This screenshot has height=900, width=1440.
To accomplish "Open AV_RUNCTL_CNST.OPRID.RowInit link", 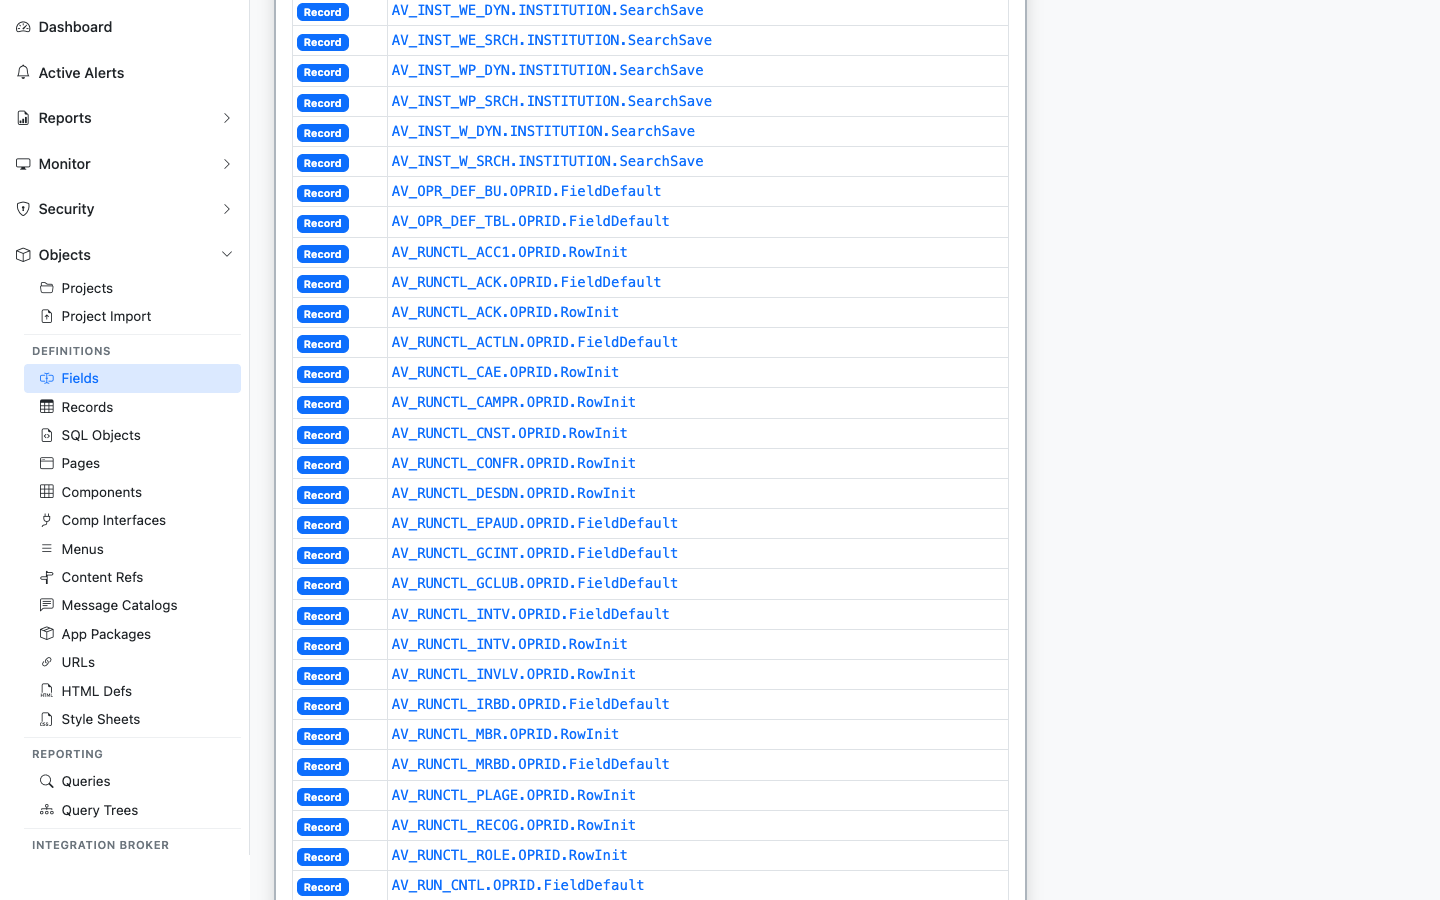I will tap(510, 433).
